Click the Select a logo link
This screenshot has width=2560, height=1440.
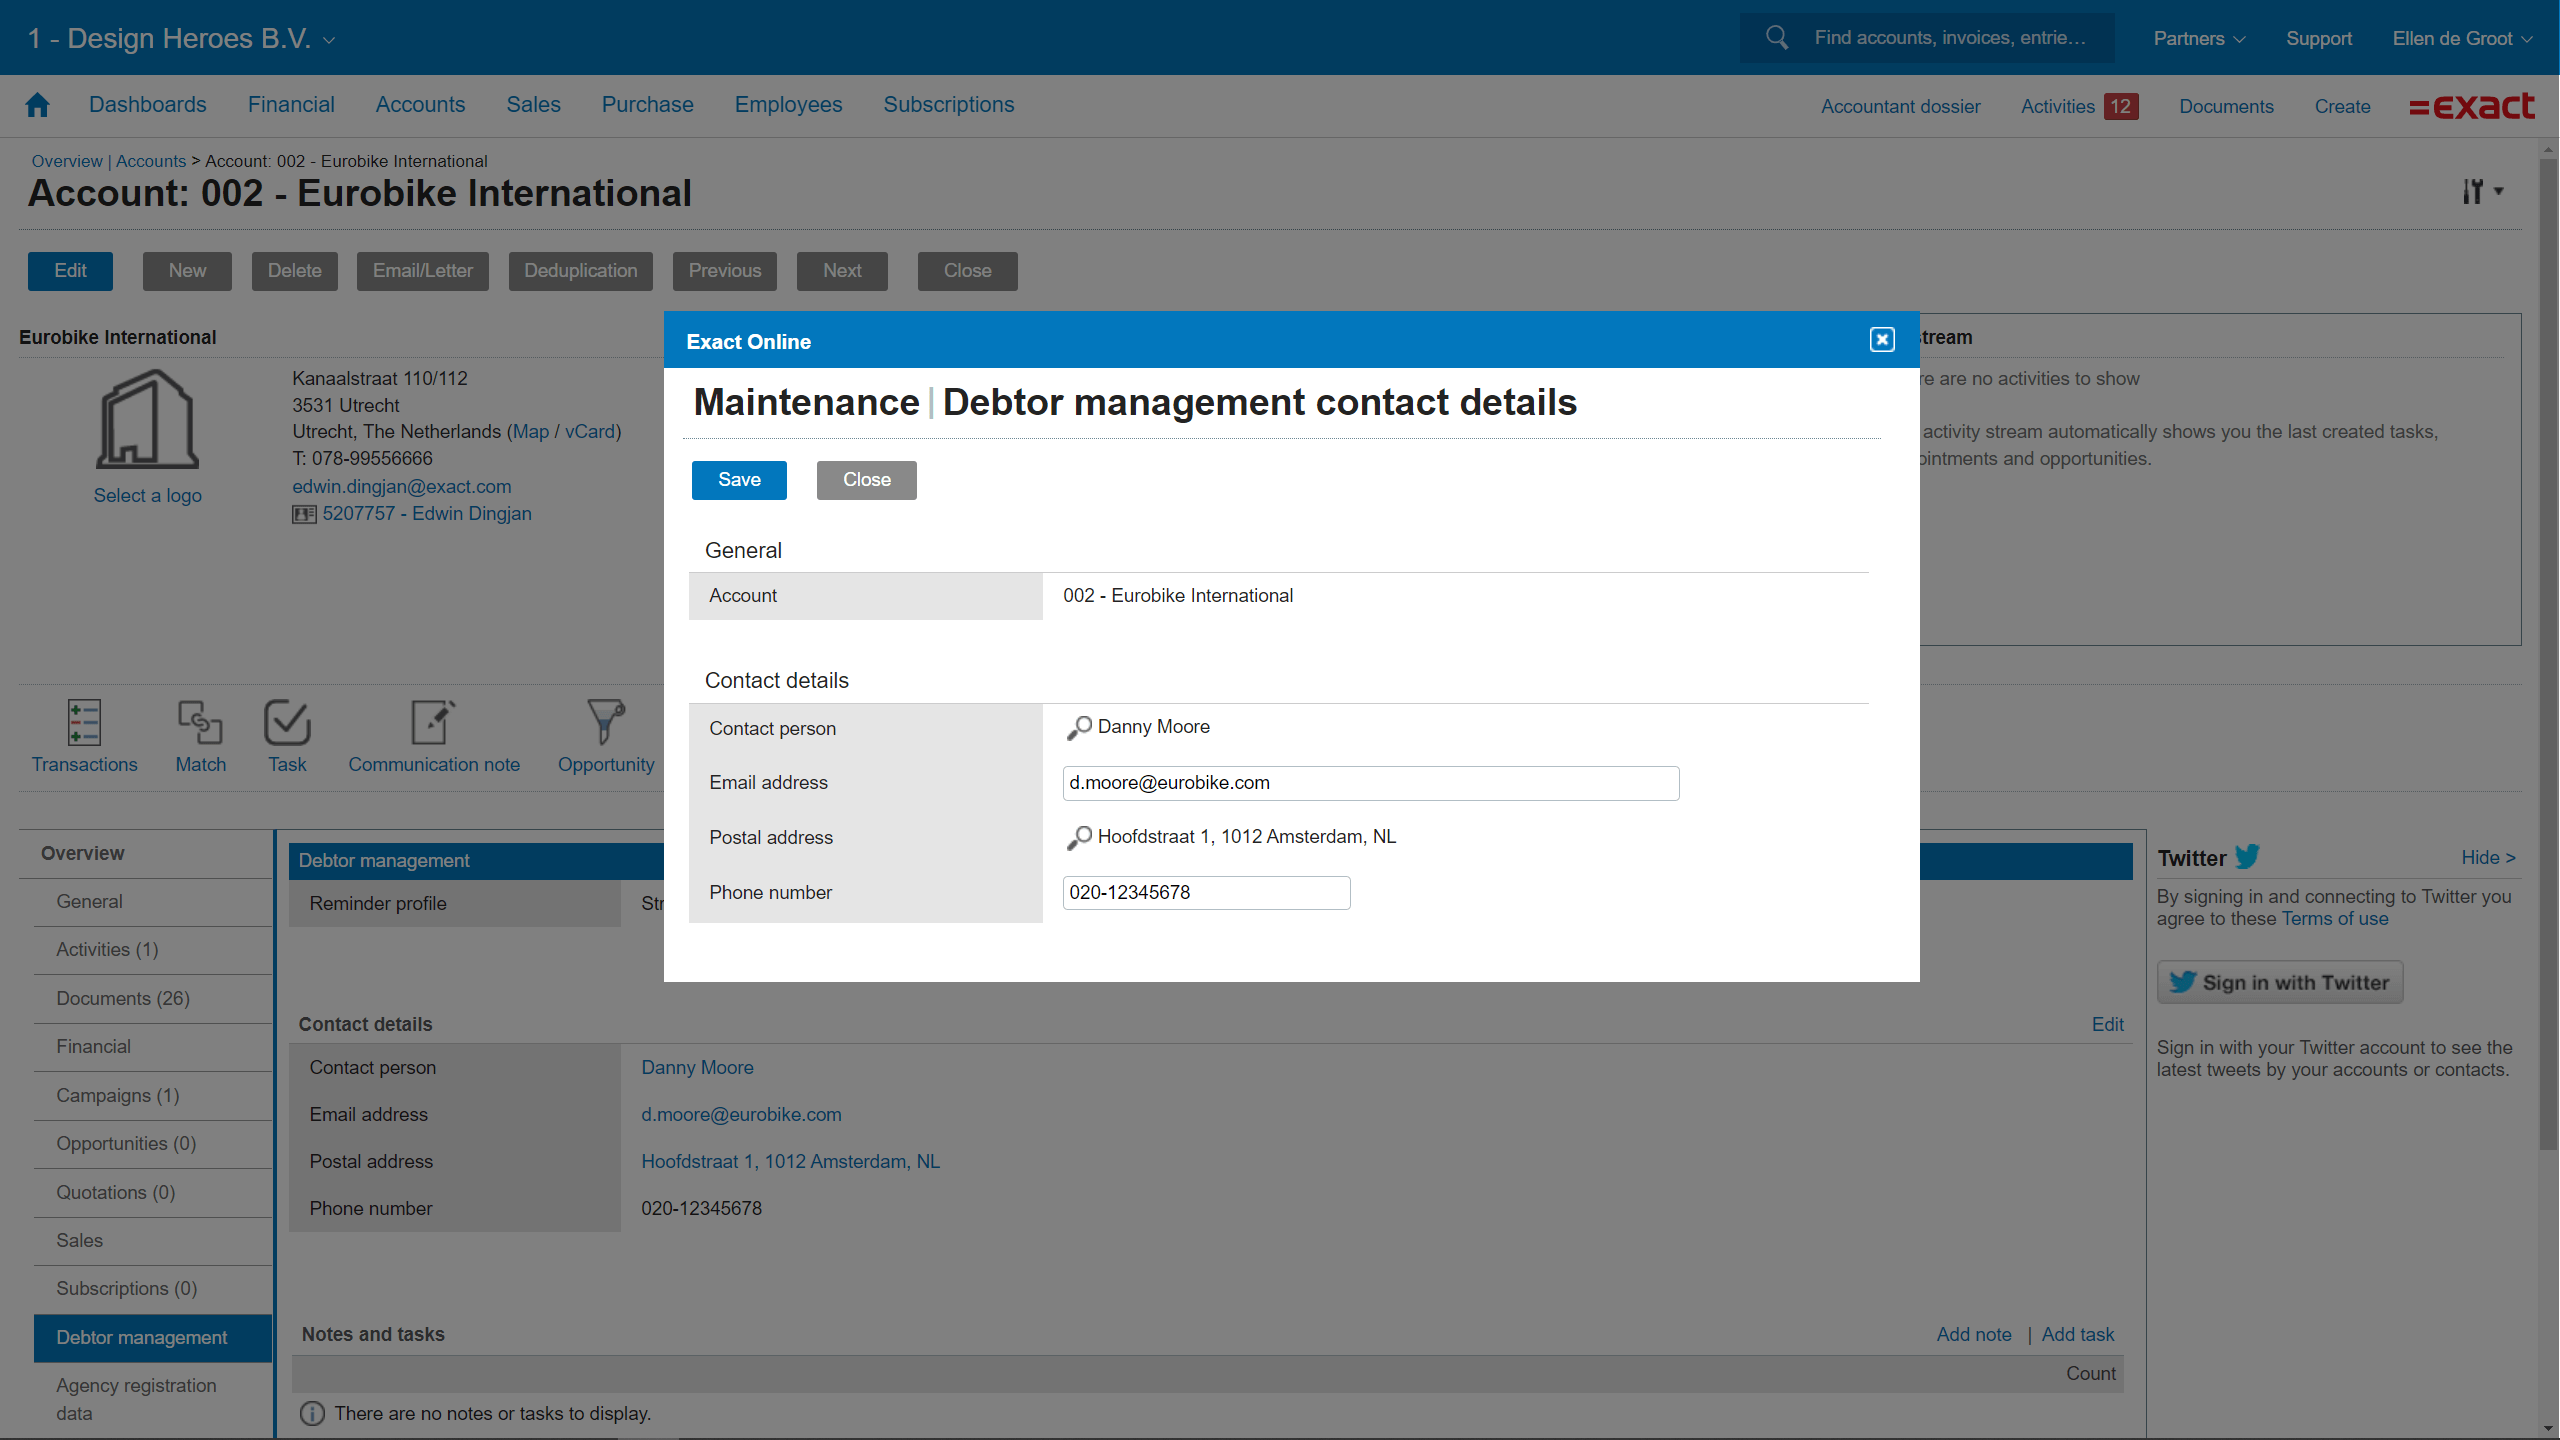tap(148, 496)
